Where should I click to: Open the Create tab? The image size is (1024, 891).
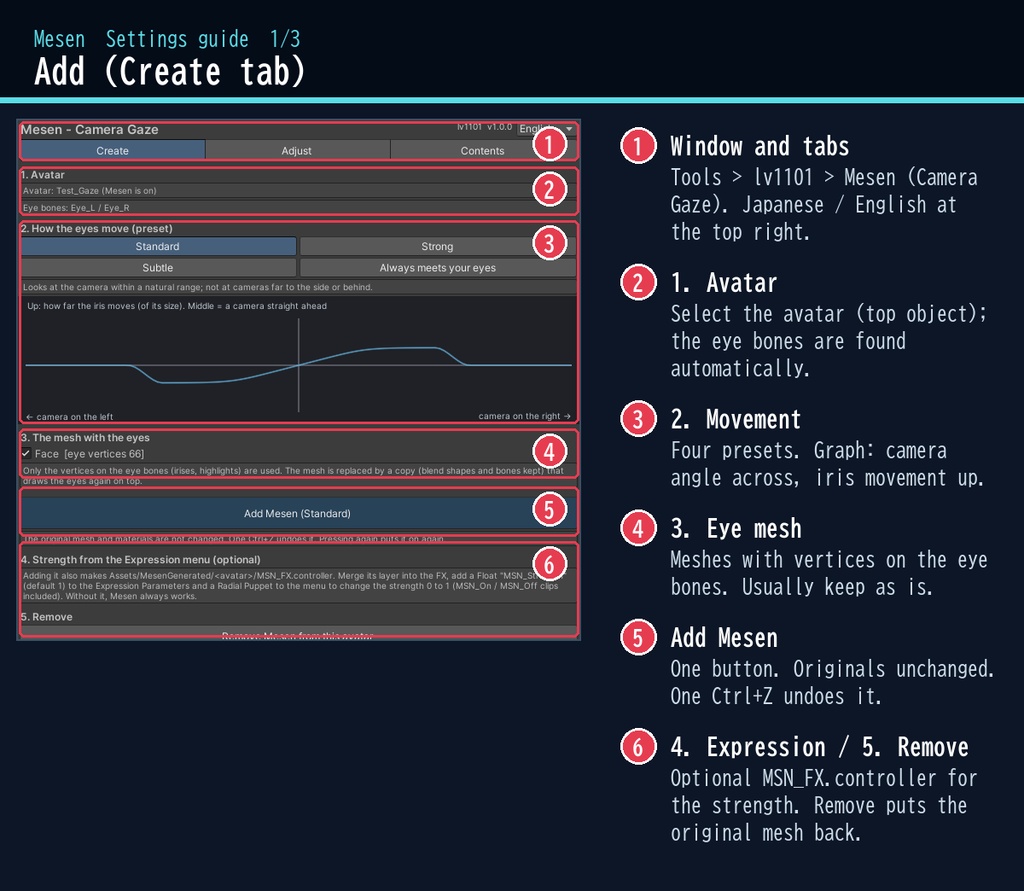point(113,150)
